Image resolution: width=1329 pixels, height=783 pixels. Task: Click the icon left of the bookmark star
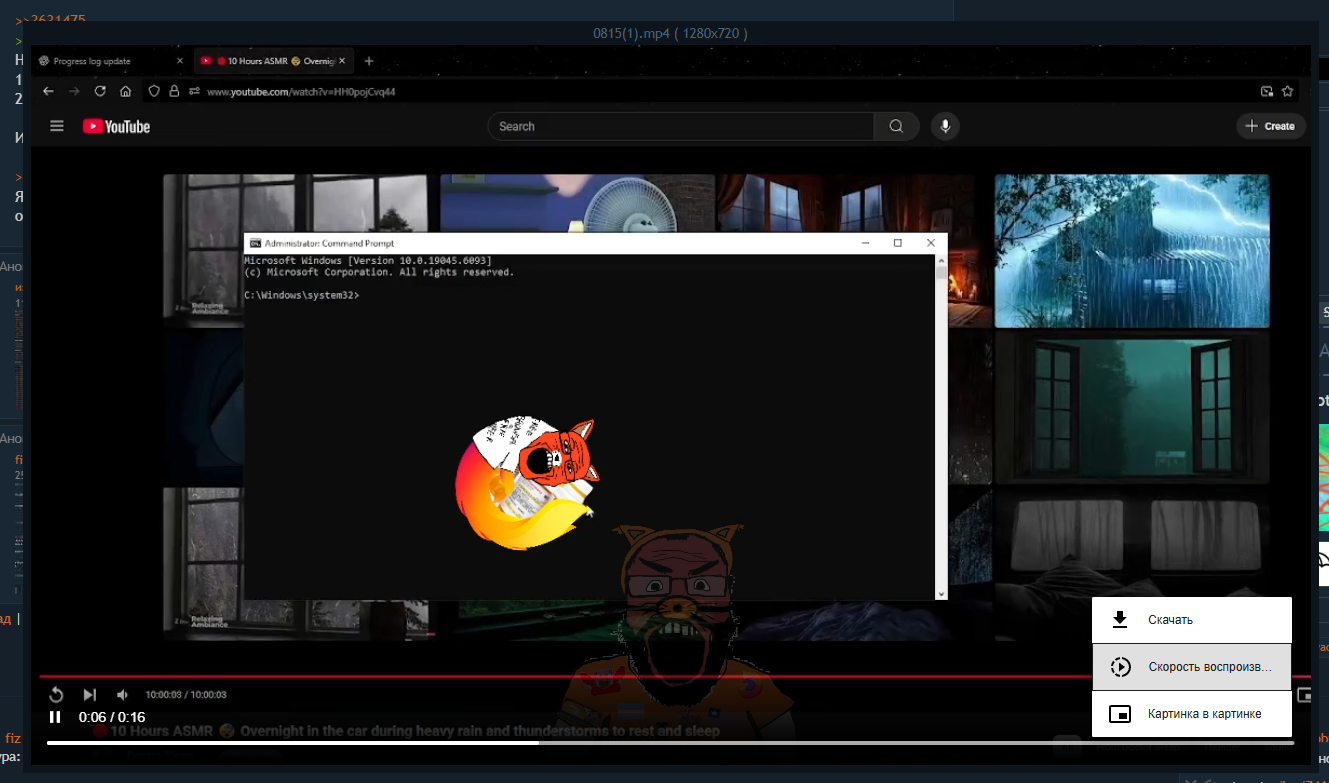coord(1267,91)
